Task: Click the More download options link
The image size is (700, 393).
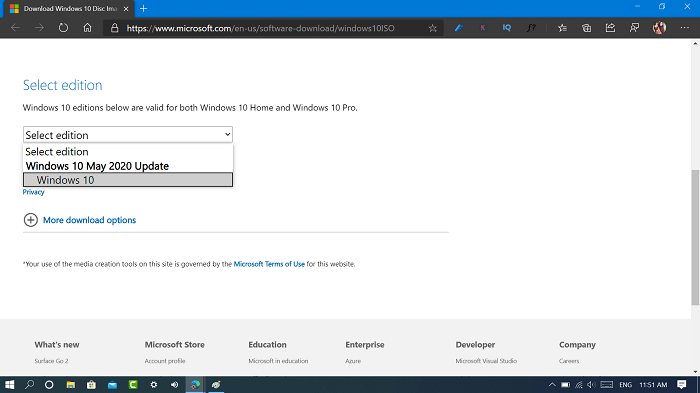Action: pyautogui.click(x=89, y=220)
